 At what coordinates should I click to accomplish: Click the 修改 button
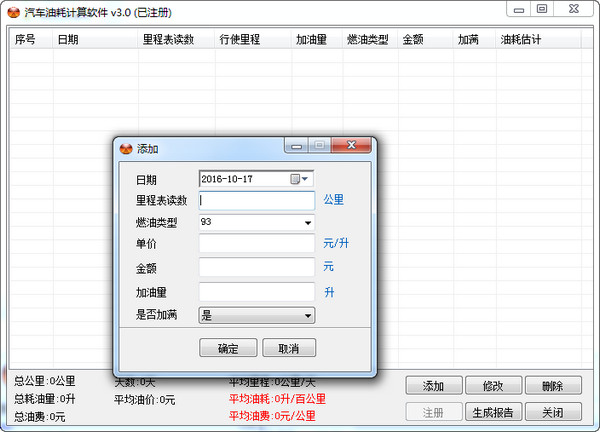pyautogui.click(x=492, y=386)
